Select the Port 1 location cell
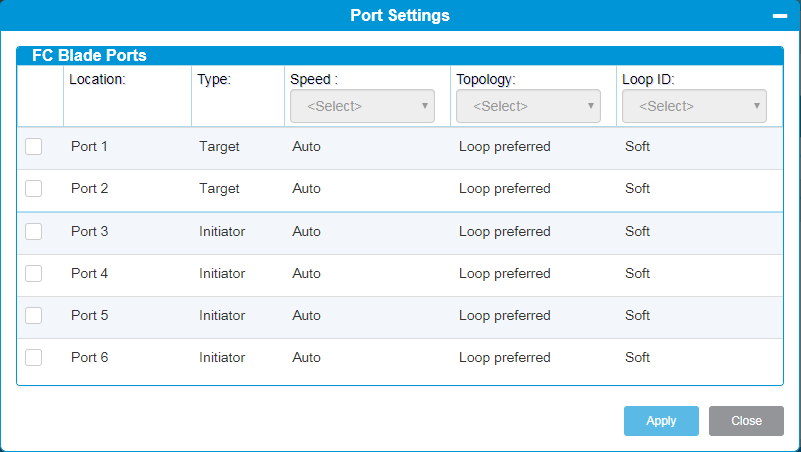The image size is (801, 452). (89, 147)
